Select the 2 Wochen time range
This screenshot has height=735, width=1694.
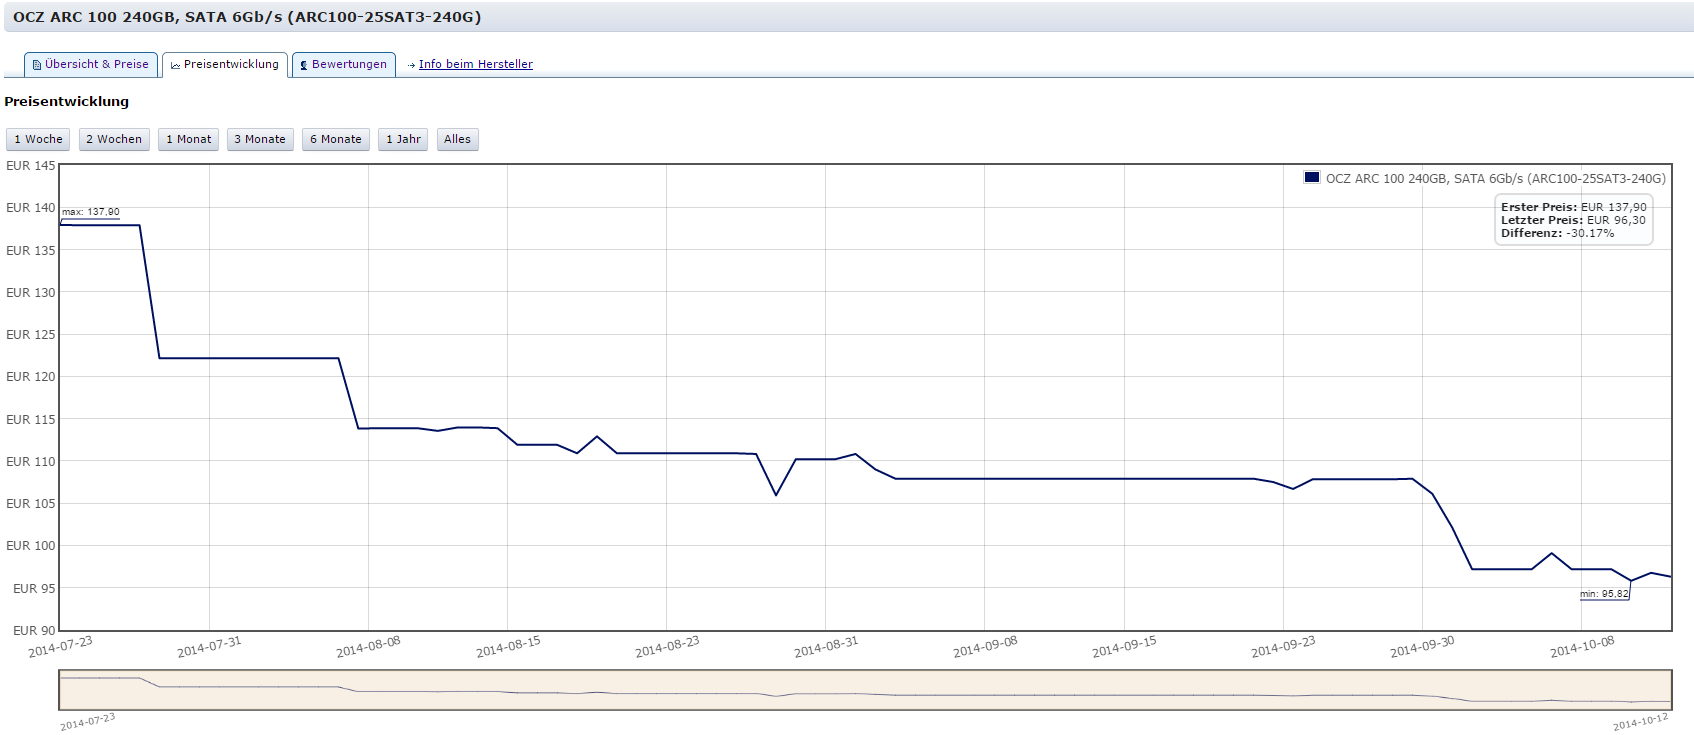pyautogui.click(x=113, y=140)
